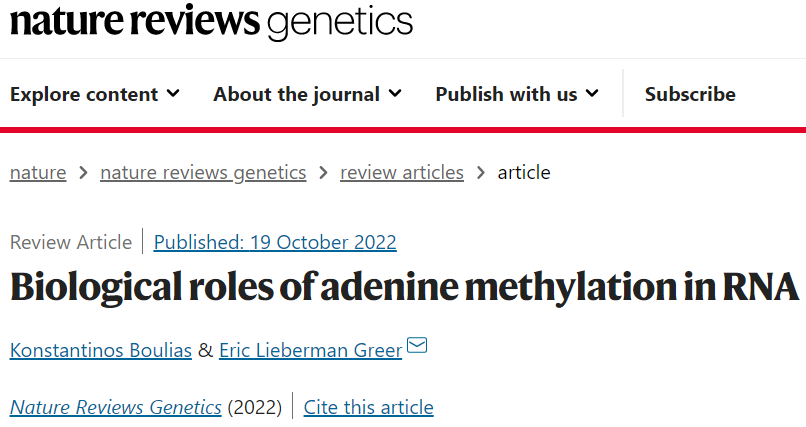Click the current article breadcrumb text
This screenshot has width=806, height=427.
[x=524, y=172]
